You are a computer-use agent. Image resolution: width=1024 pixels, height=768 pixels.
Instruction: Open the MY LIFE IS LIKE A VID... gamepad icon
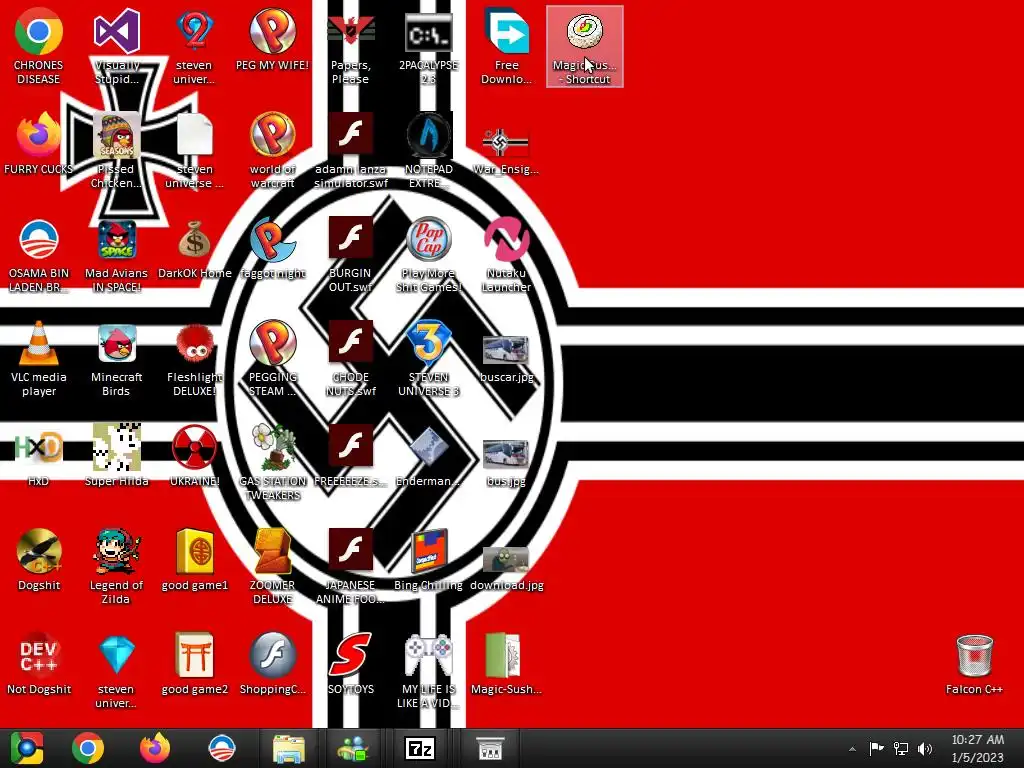[x=428, y=670]
